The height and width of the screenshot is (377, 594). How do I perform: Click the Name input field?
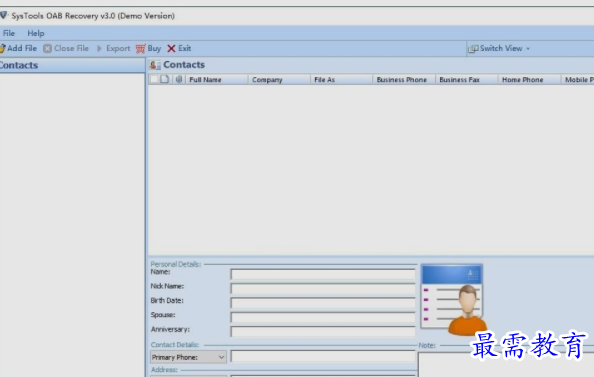click(323, 274)
